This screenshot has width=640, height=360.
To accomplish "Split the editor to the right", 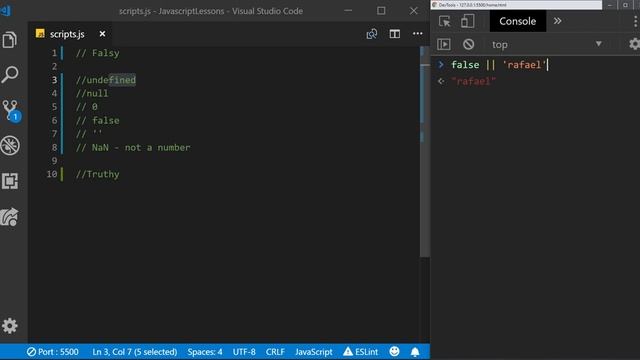I will tap(395, 34).
